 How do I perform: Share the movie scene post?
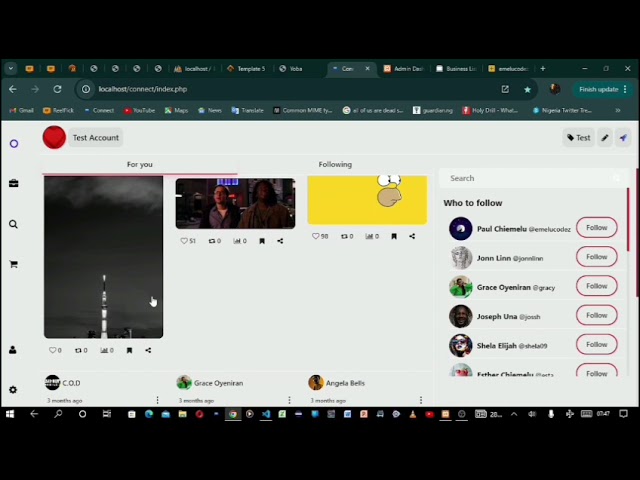pos(280,241)
